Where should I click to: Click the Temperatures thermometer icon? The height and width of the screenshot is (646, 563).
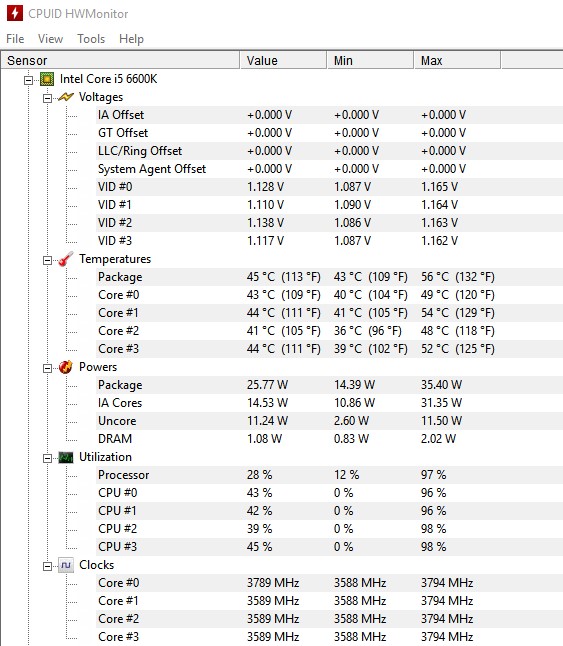pyautogui.click(x=65, y=259)
